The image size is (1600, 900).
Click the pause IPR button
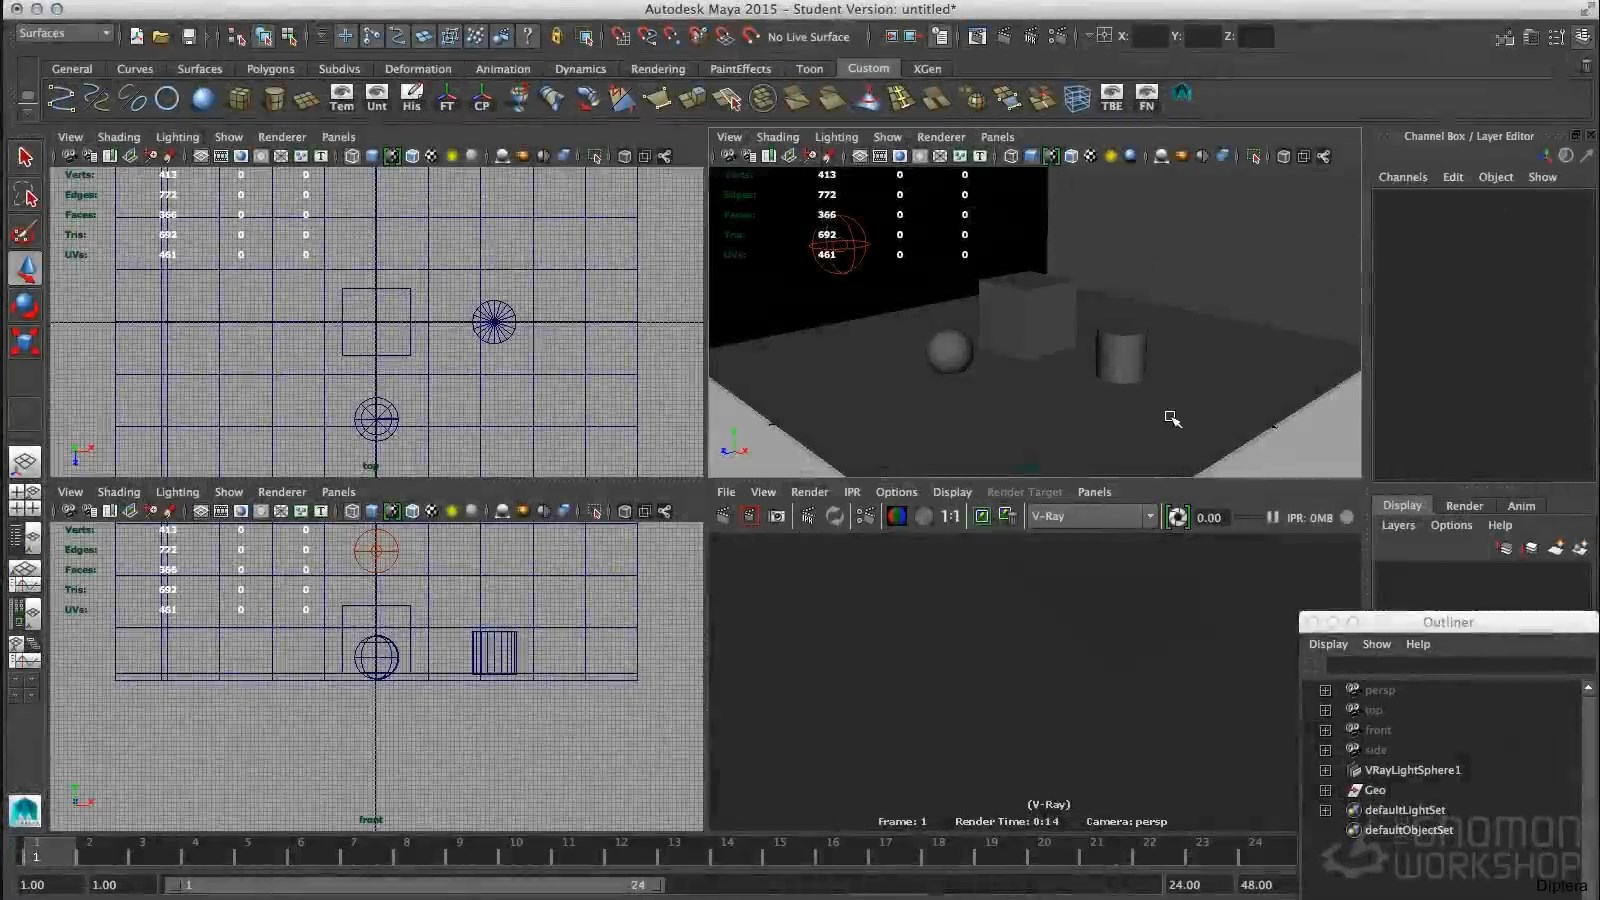click(x=1272, y=517)
